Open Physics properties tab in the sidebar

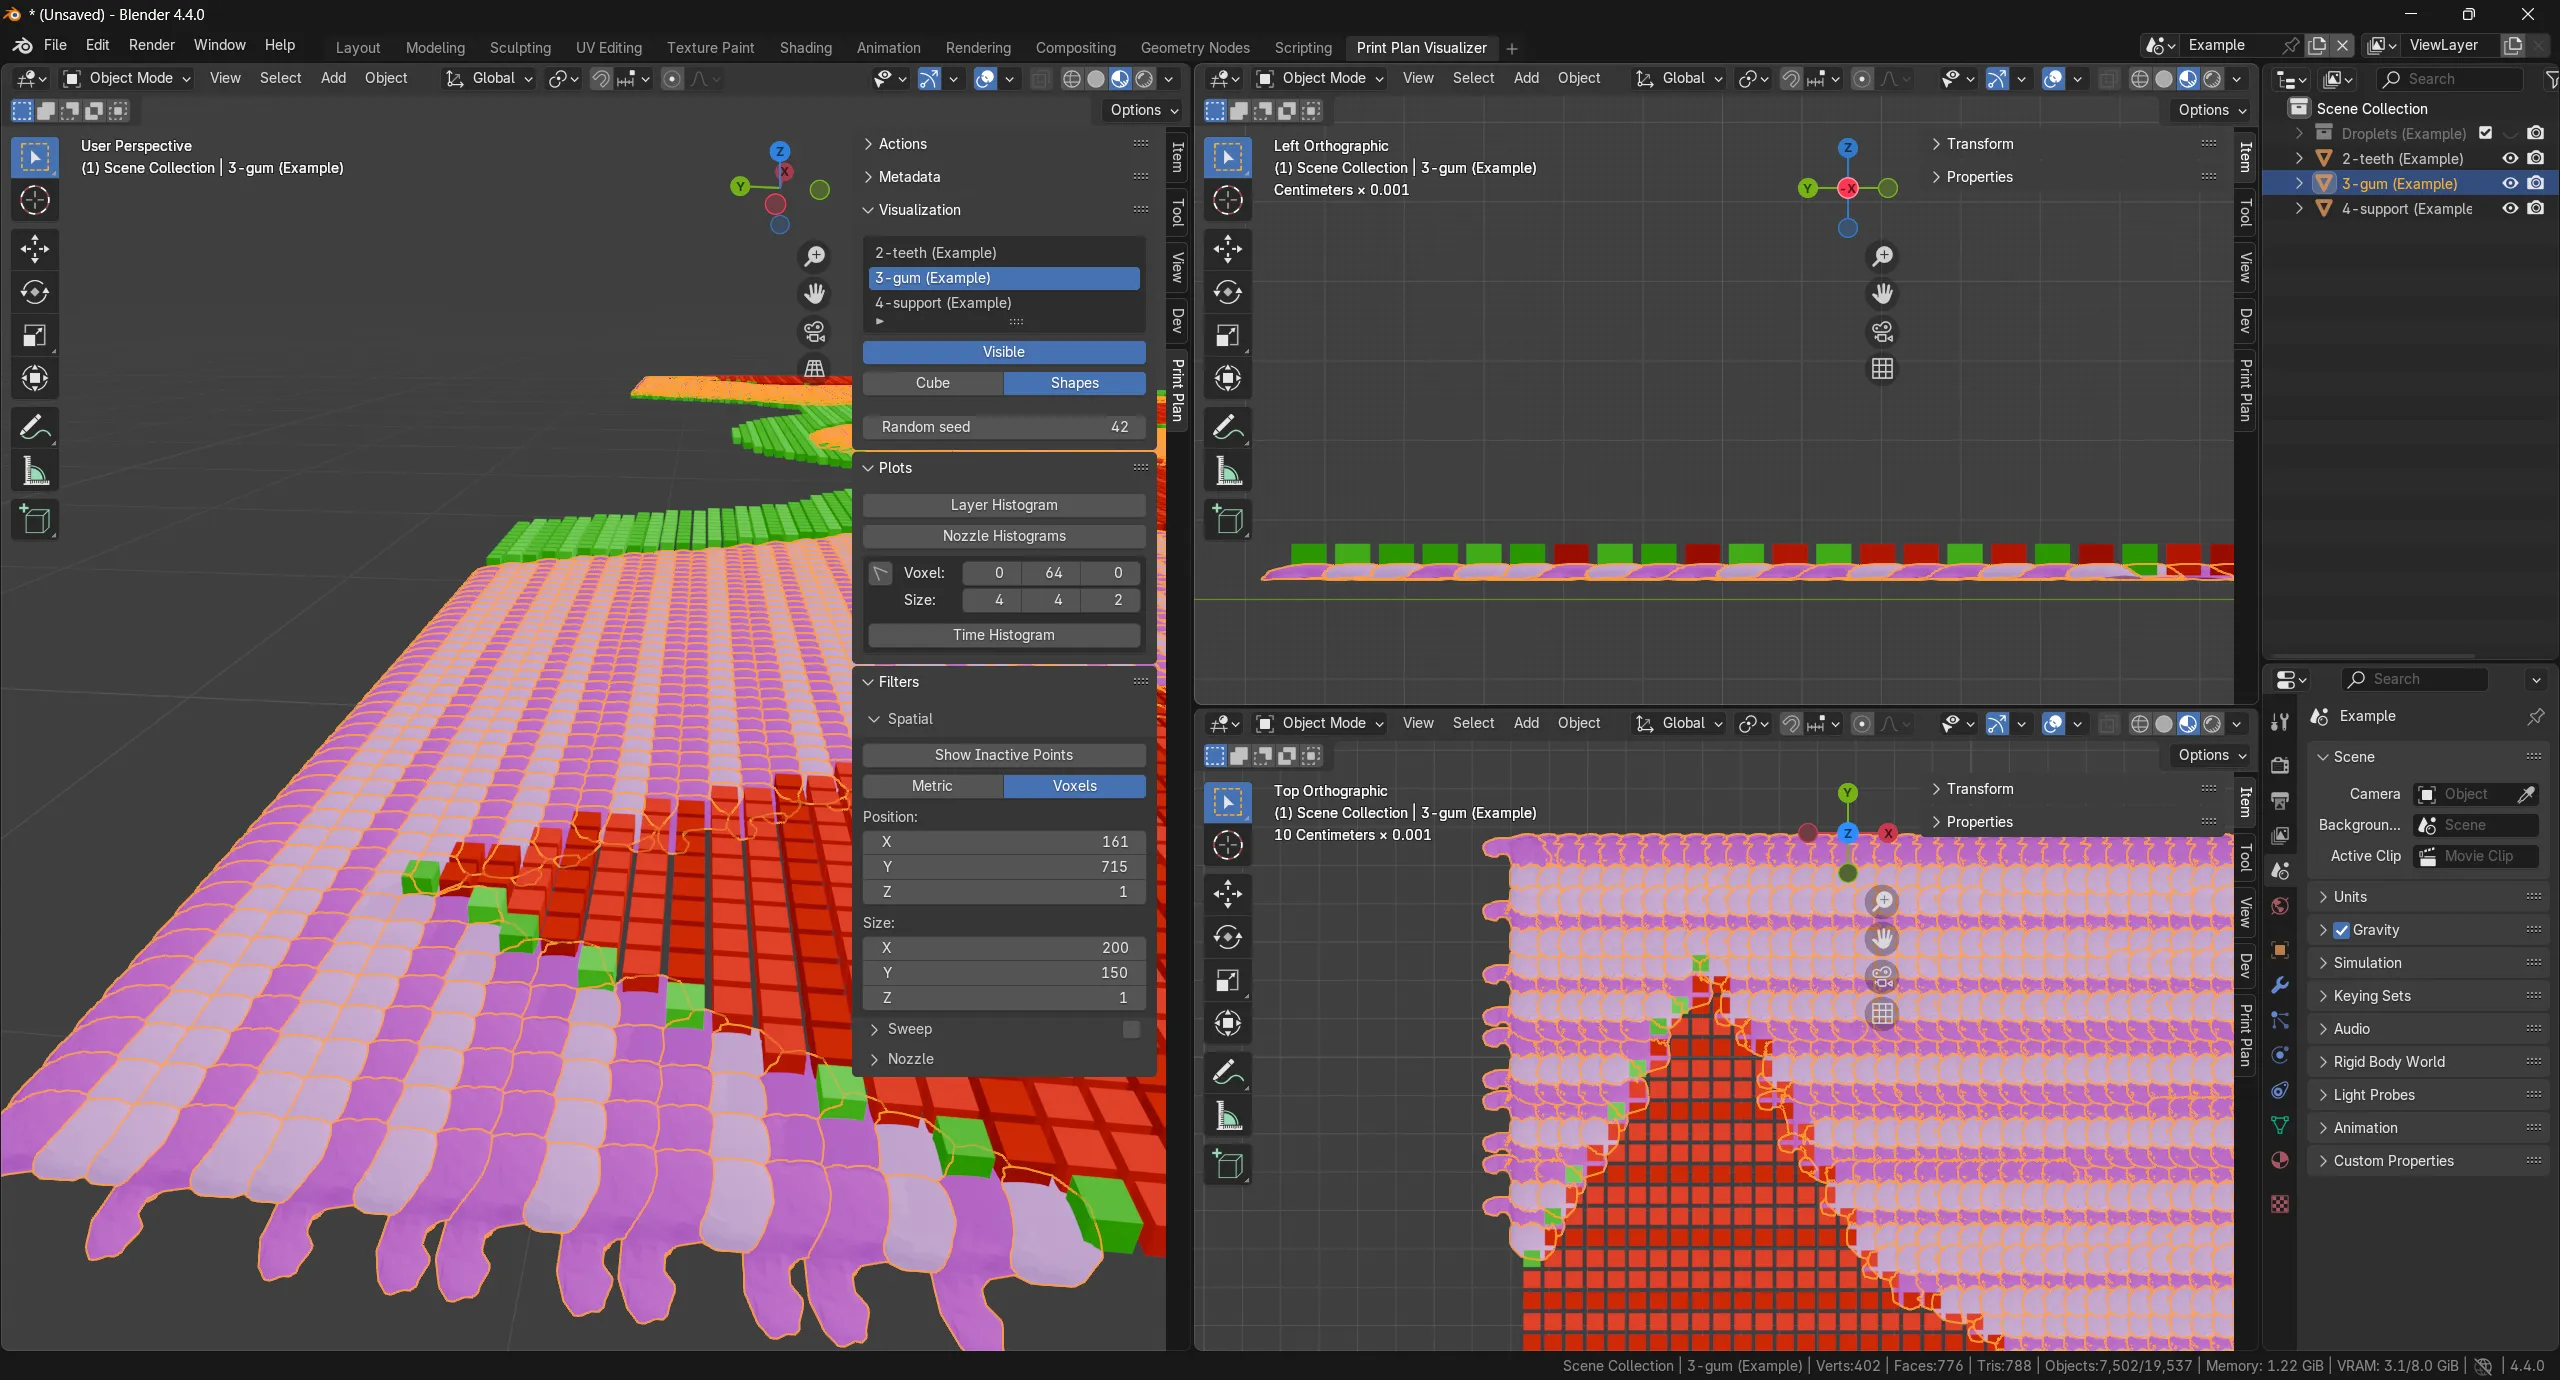click(x=2278, y=1055)
